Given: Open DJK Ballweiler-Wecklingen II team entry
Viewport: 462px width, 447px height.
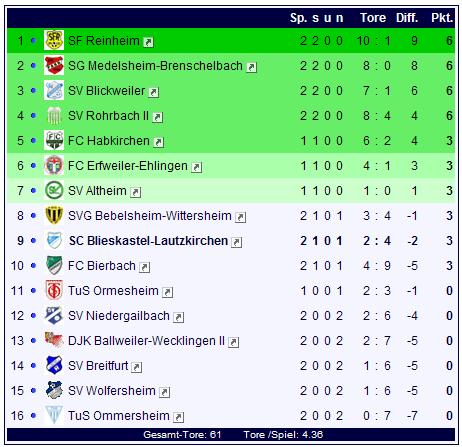Looking at the screenshot, I should point(146,341).
